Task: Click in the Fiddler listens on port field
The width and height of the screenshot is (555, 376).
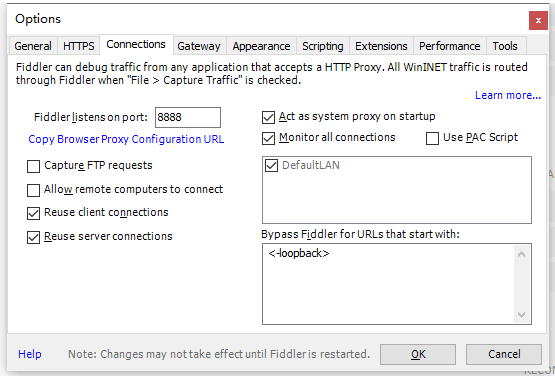Action: [x=188, y=117]
